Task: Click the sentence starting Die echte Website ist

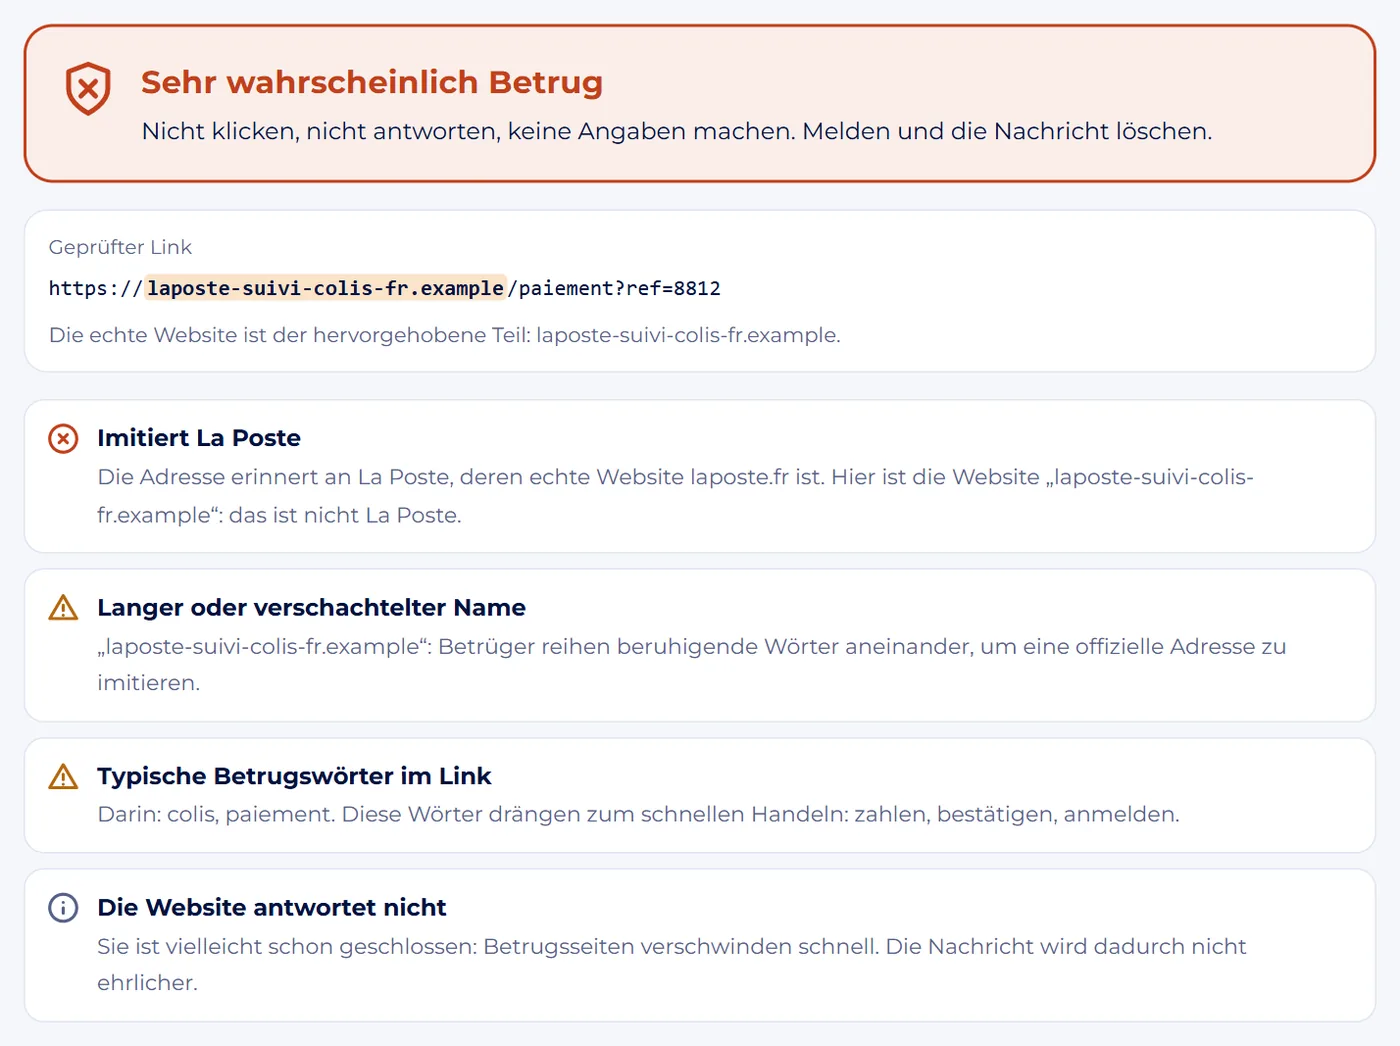Action: pyautogui.click(x=445, y=335)
